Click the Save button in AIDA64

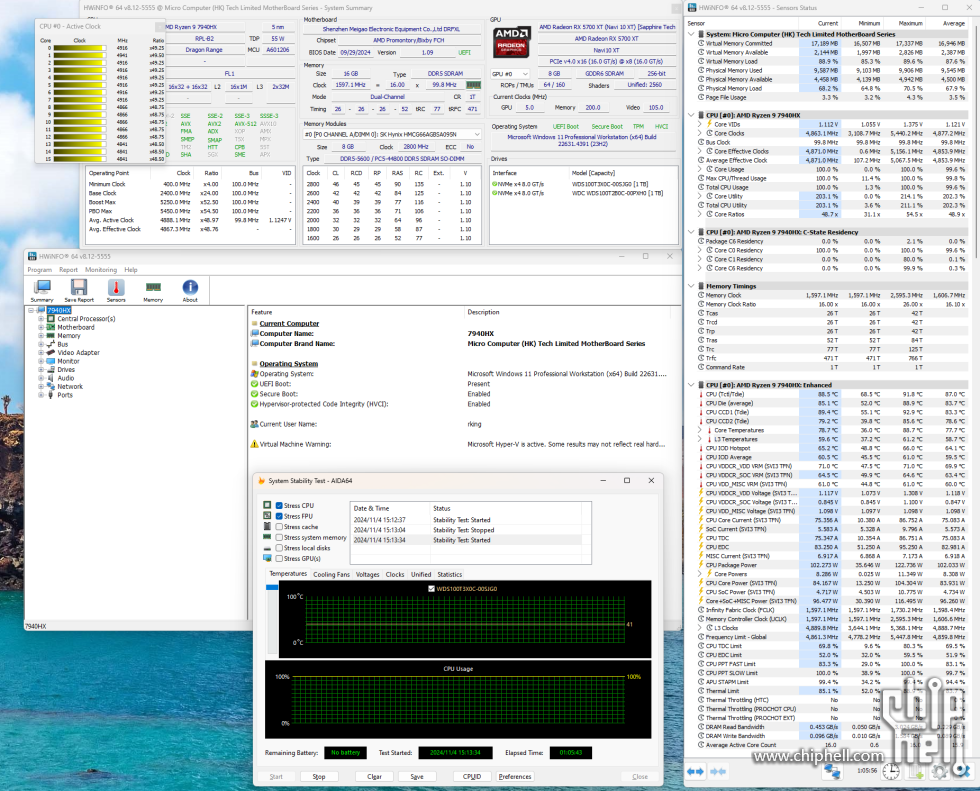click(x=417, y=777)
